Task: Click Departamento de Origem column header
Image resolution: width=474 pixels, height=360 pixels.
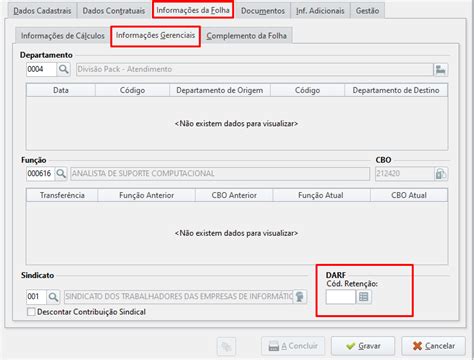Action: click(220, 90)
